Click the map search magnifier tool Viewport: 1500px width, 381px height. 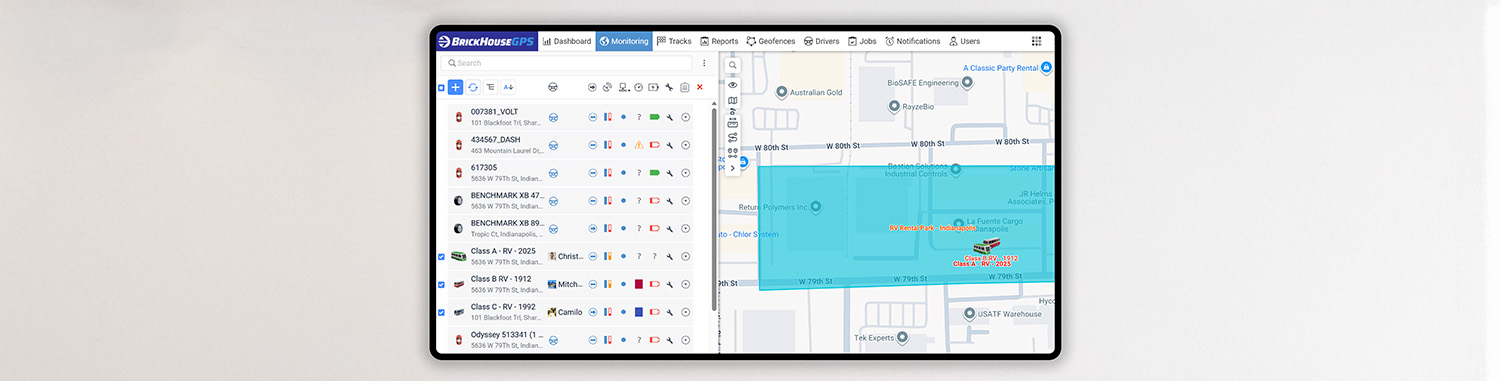(x=733, y=65)
